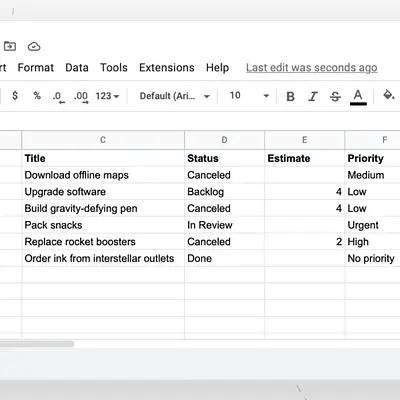Increase decimal places button

coord(81,97)
